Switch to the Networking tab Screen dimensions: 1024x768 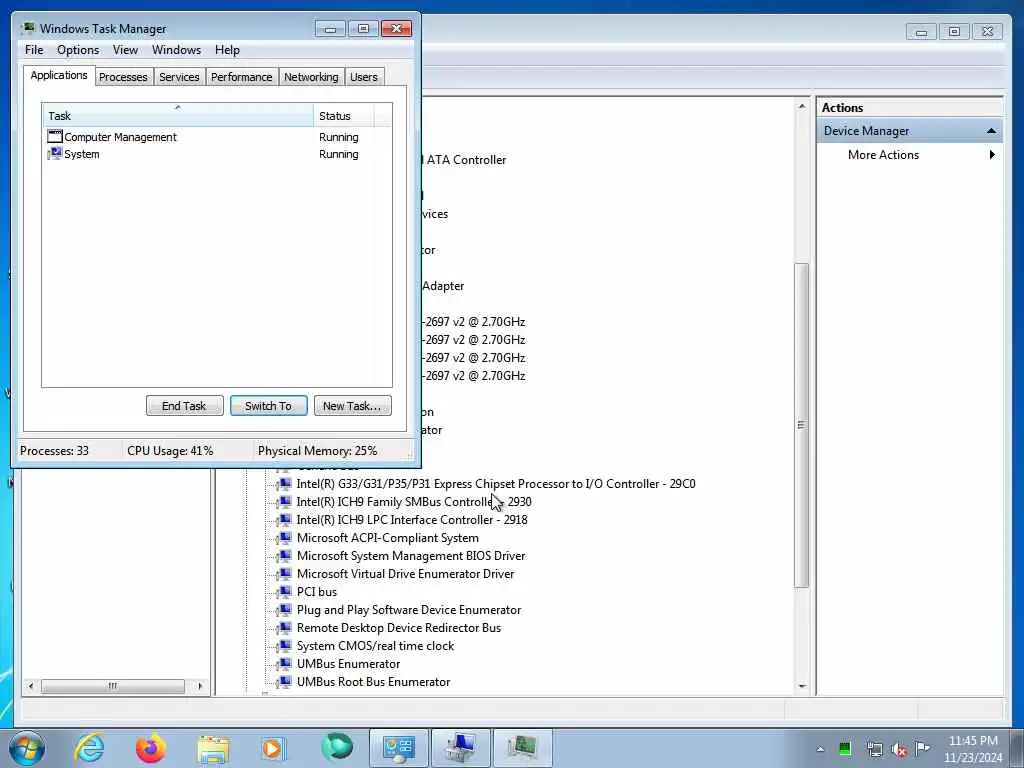click(x=312, y=77)
